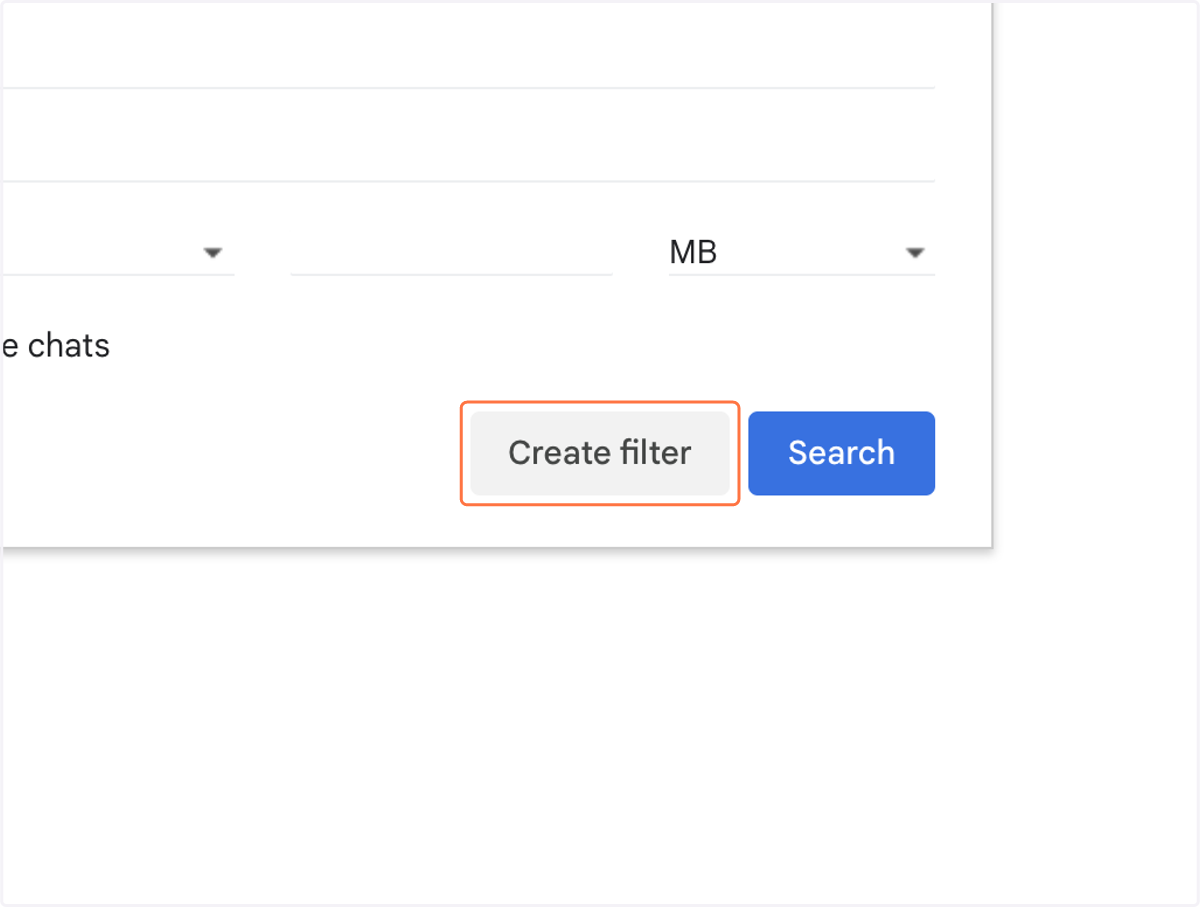1200x907 pixels.
Task: Click the word 'Create' on the grey button
Action: point(559,453)
